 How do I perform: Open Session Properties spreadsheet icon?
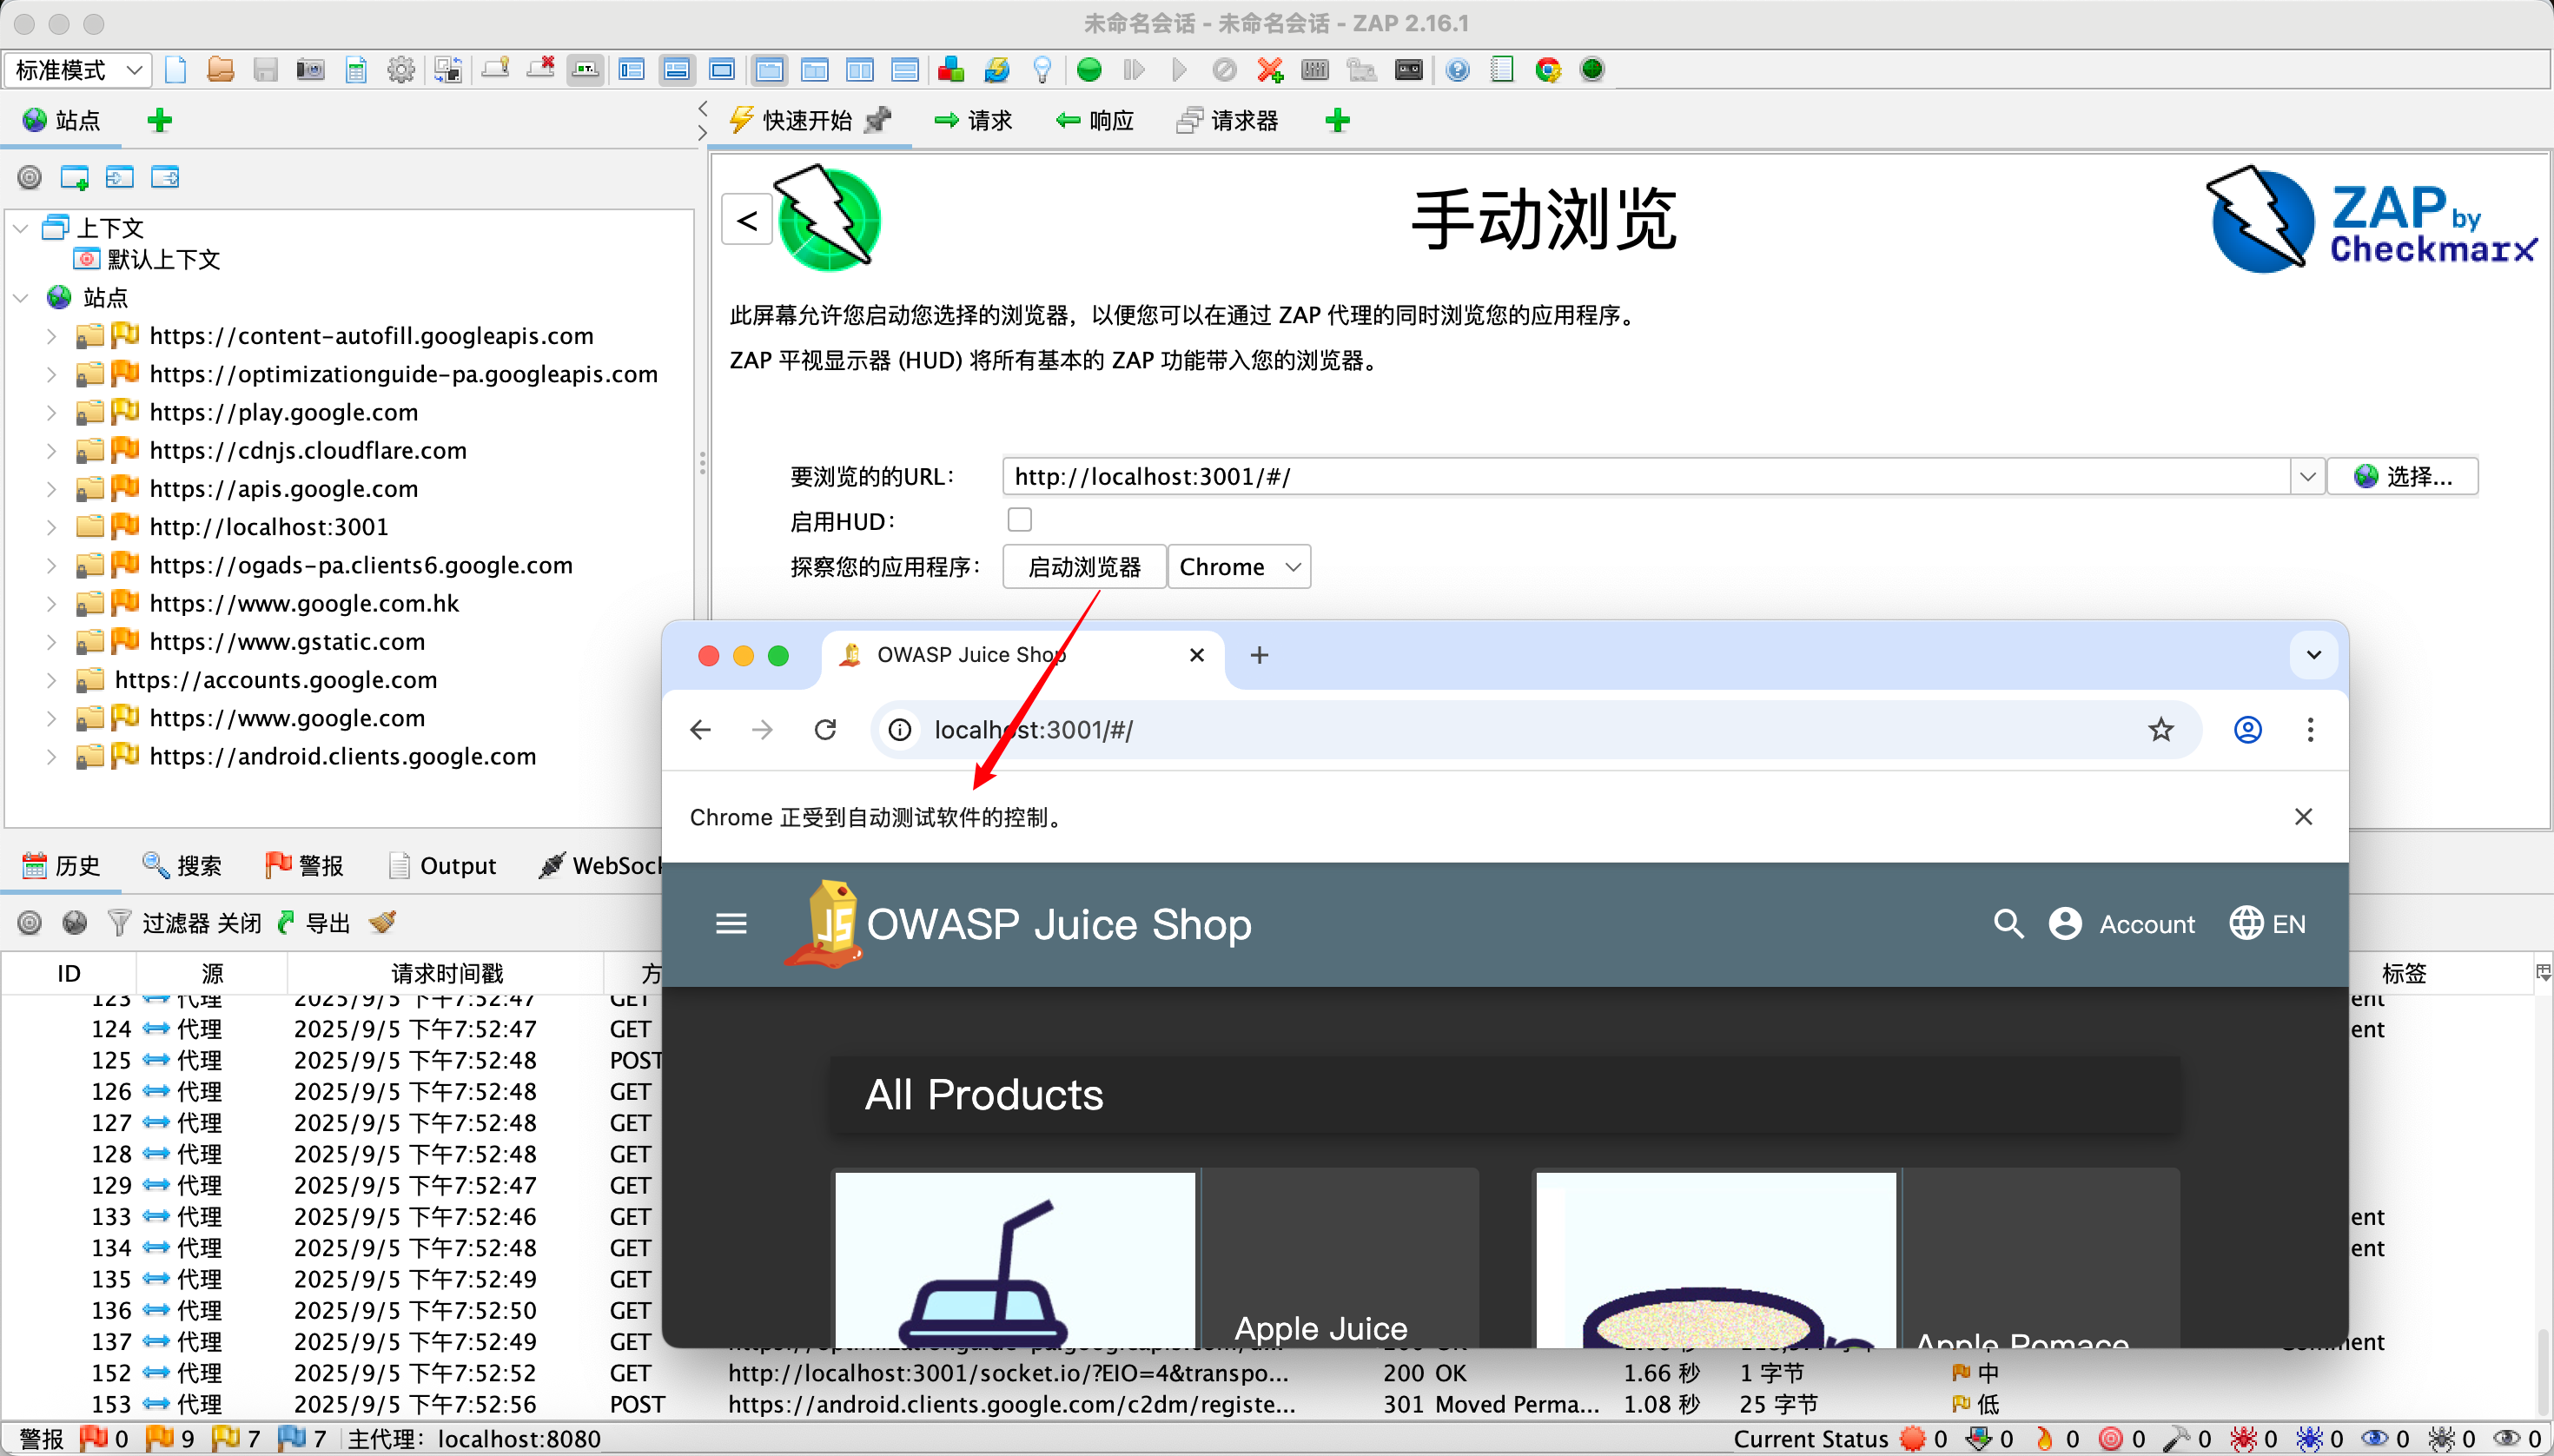(x=356, y=70)
